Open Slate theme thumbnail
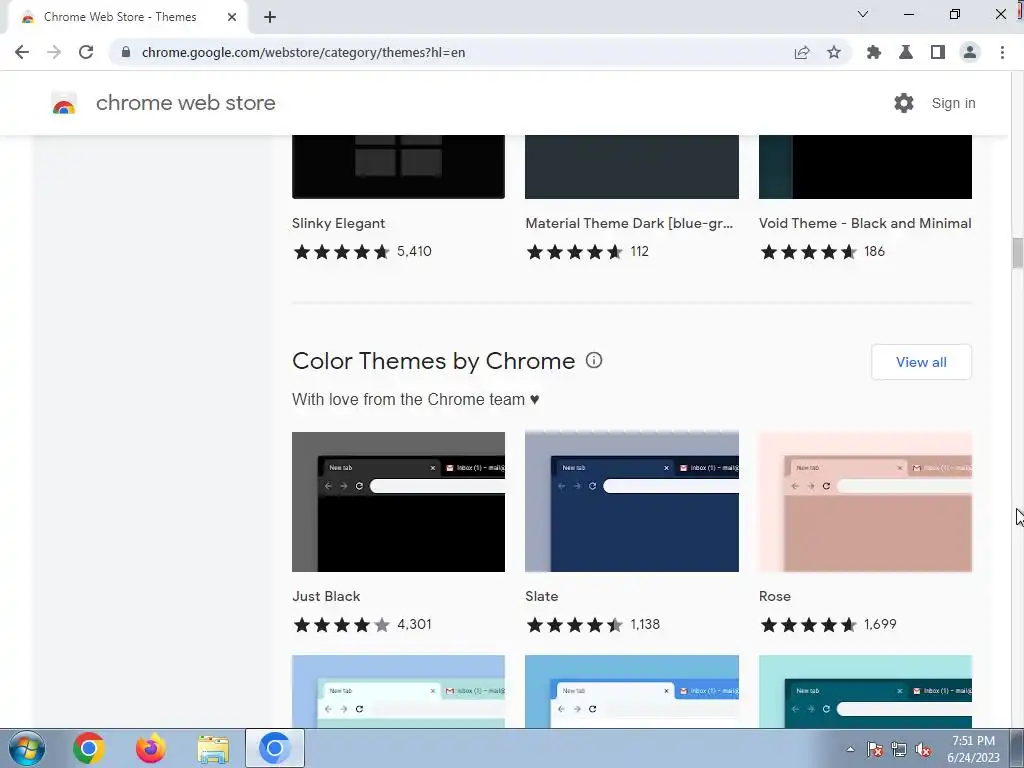 pos(632,502)
